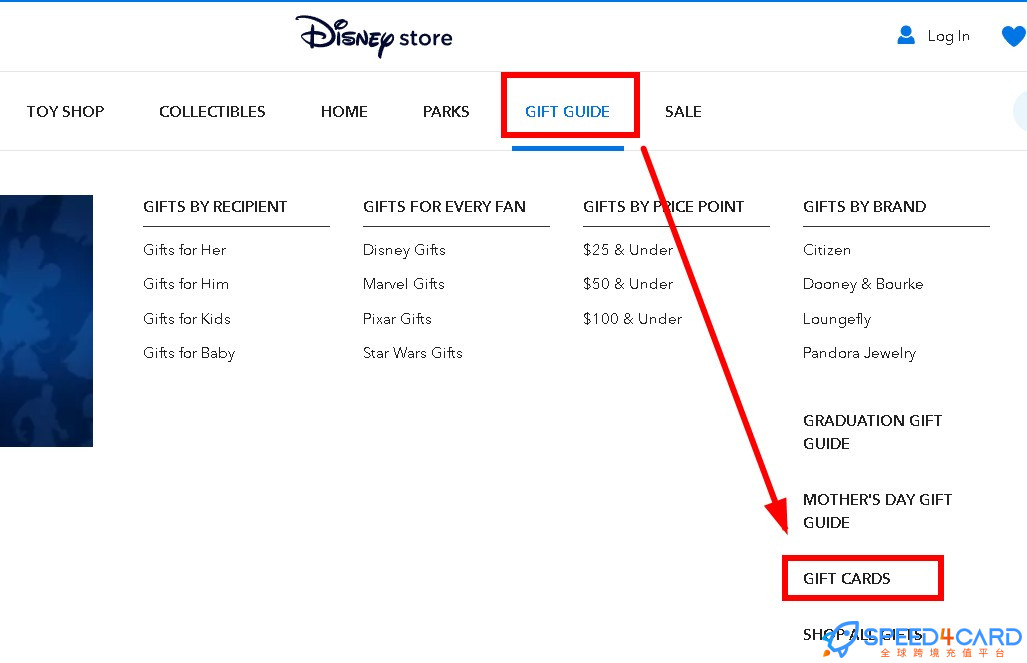
Task: Go to GRADUATION GIFT GUIDE
Action: 872,432
